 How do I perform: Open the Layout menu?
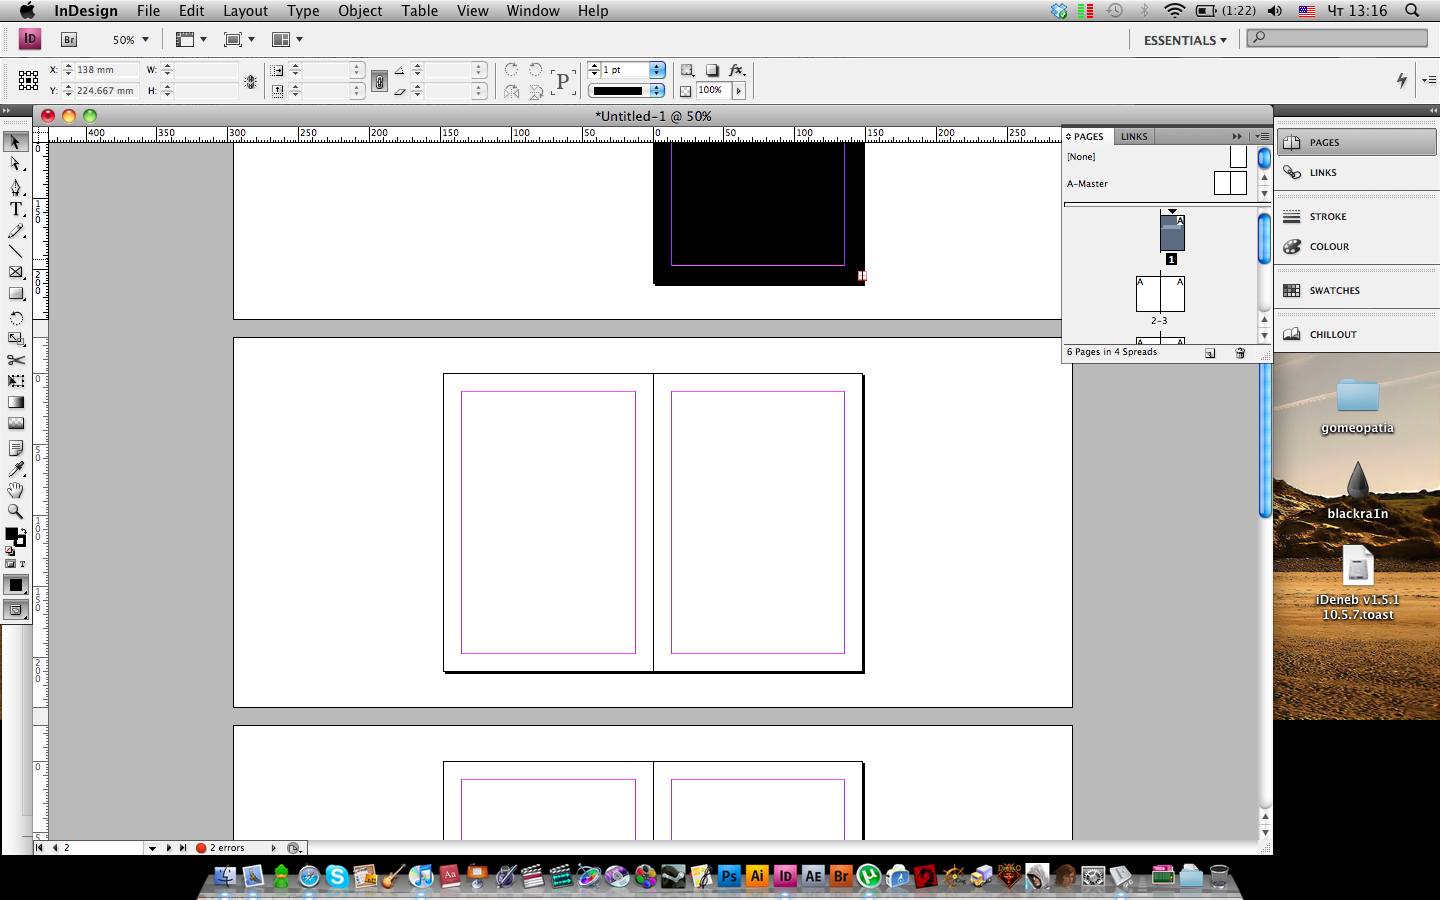(x=245, y=11)
